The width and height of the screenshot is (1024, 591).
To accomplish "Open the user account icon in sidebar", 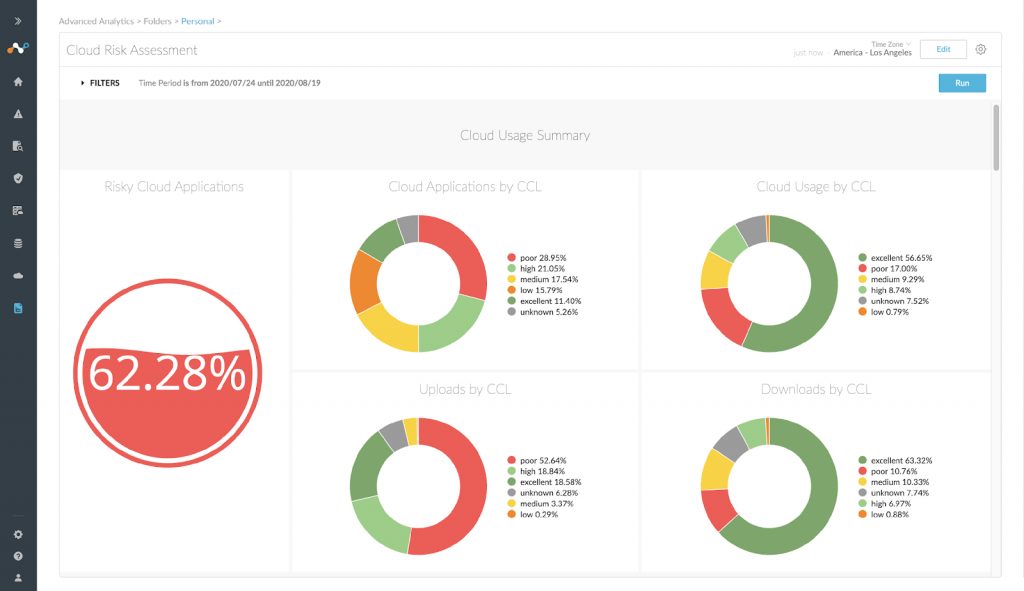I will [x=18, y=578].
